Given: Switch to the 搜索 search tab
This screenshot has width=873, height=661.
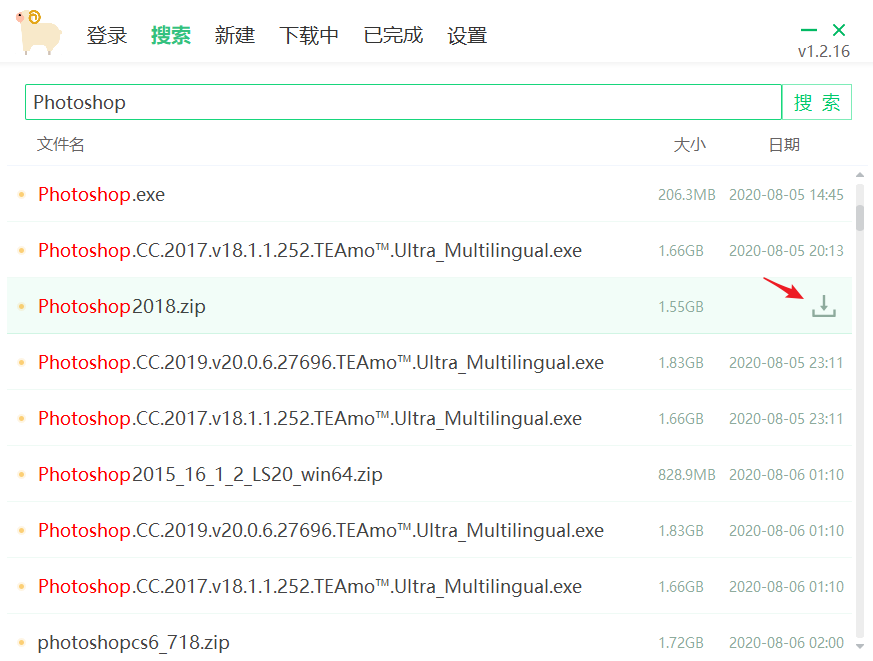Looking at the screenshot, I should click(x=171, y=36).
